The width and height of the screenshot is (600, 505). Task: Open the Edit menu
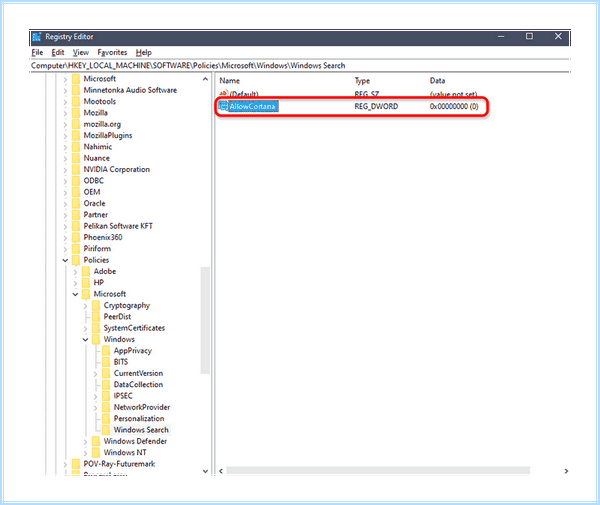[58, 52]
